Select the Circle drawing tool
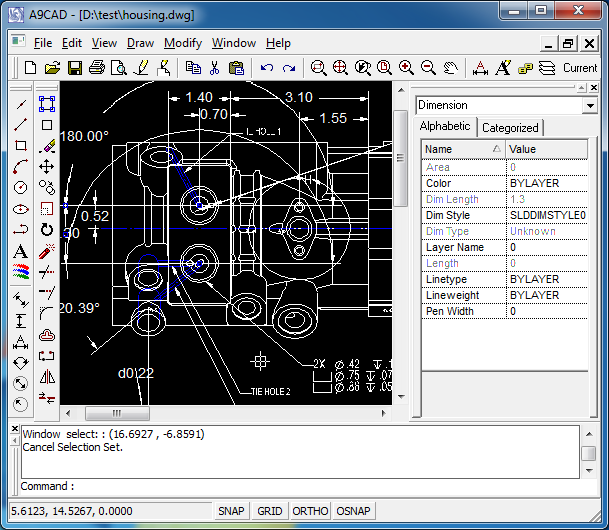This screenshot has width=609, height=530. pos(21,188)
